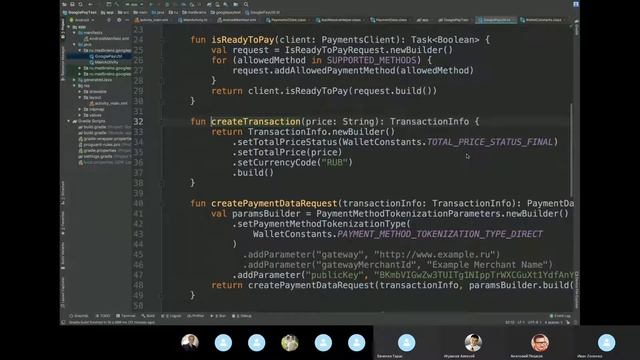Screen dimensions: 640x360
Task: Click the Back navigation arrow icon
Action: (91, 4)
